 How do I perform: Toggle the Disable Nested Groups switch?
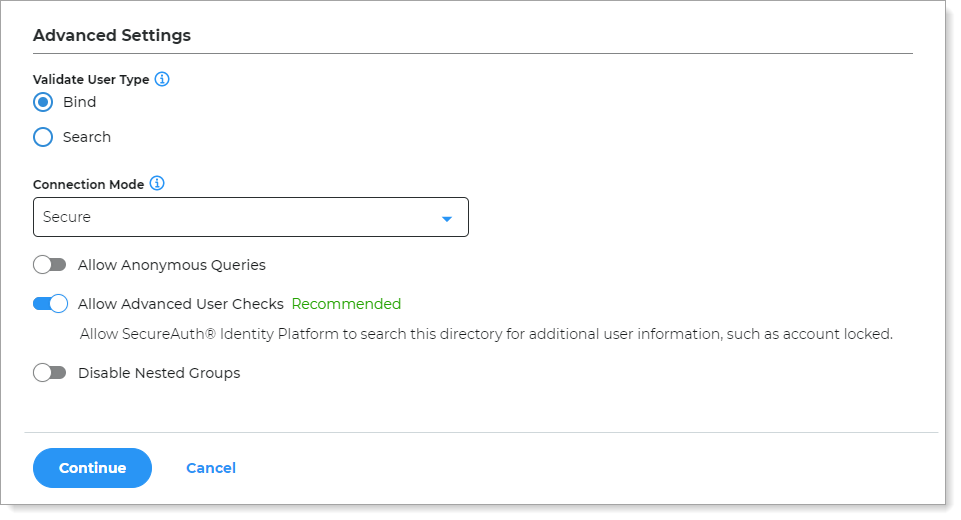(49, 373)
